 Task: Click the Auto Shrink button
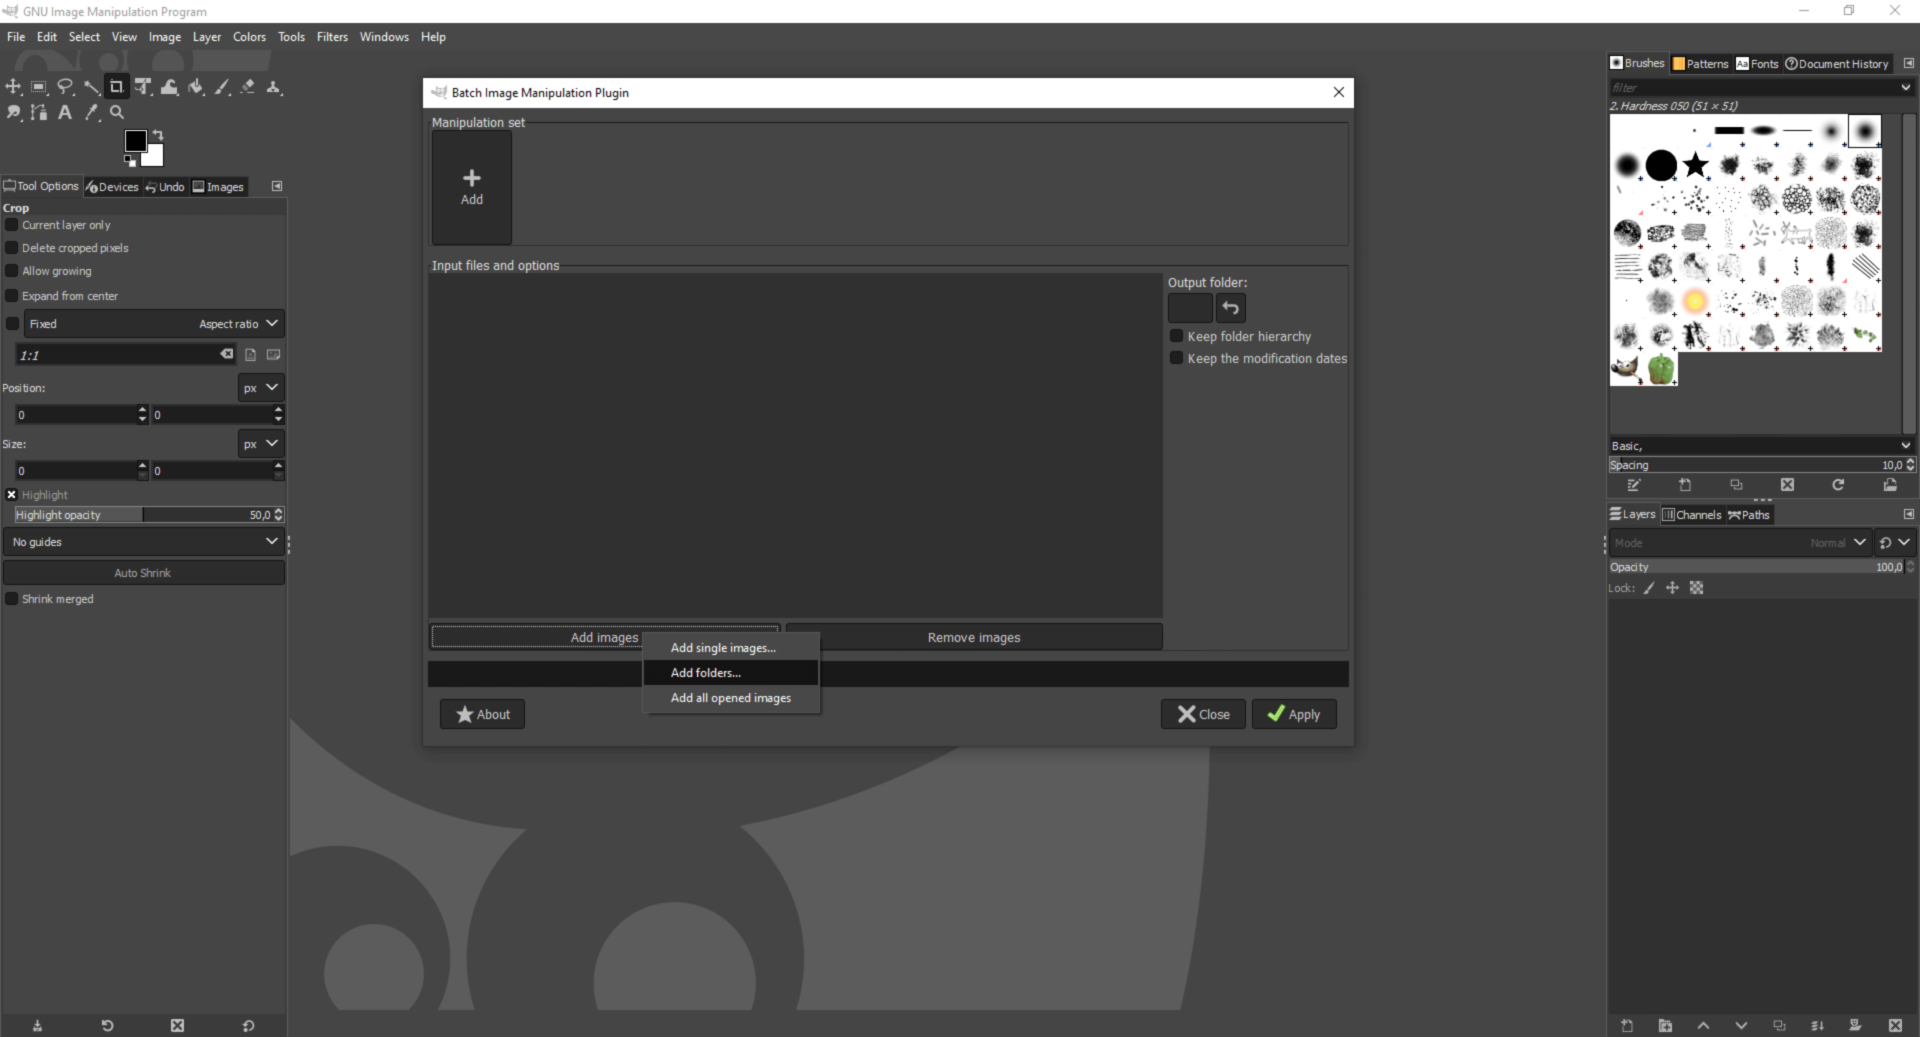(144, 573)
